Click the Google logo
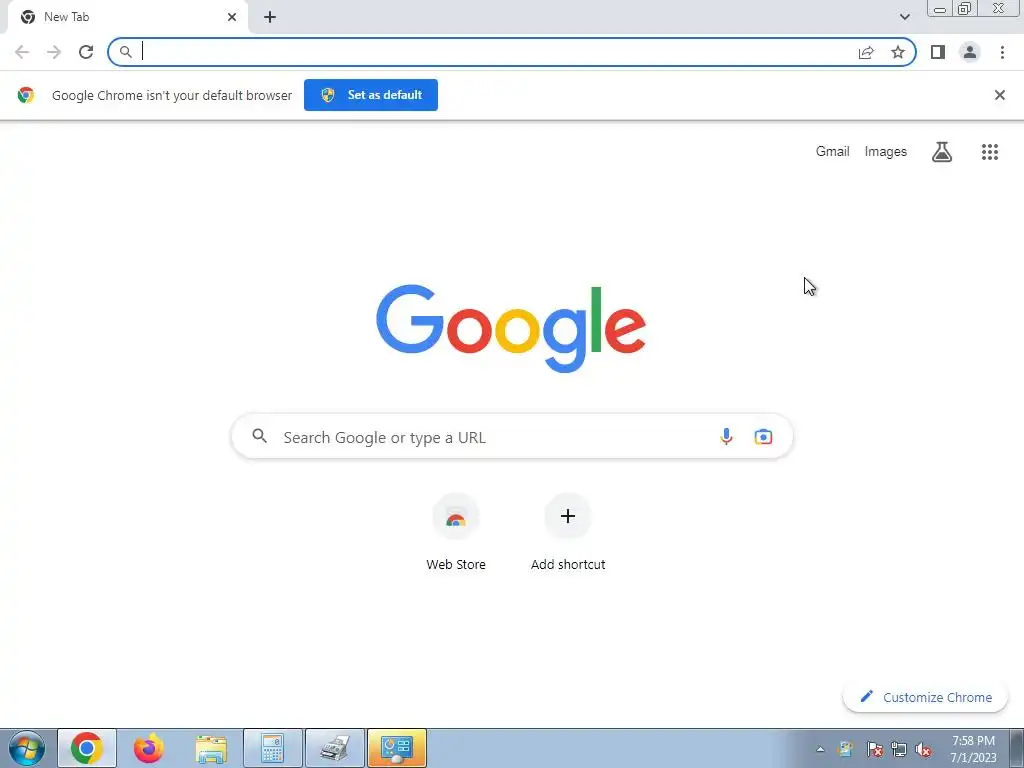 511,328
